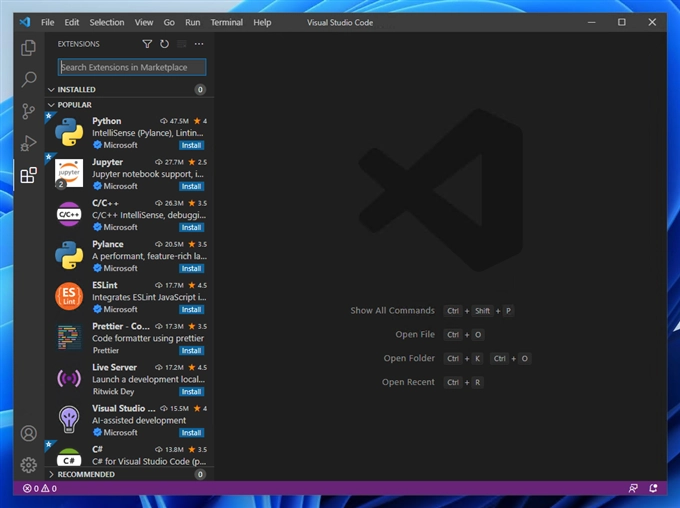This screenshot has height=508, width=680.
Task: Install the Live Server extension
Action: [191, 392]
